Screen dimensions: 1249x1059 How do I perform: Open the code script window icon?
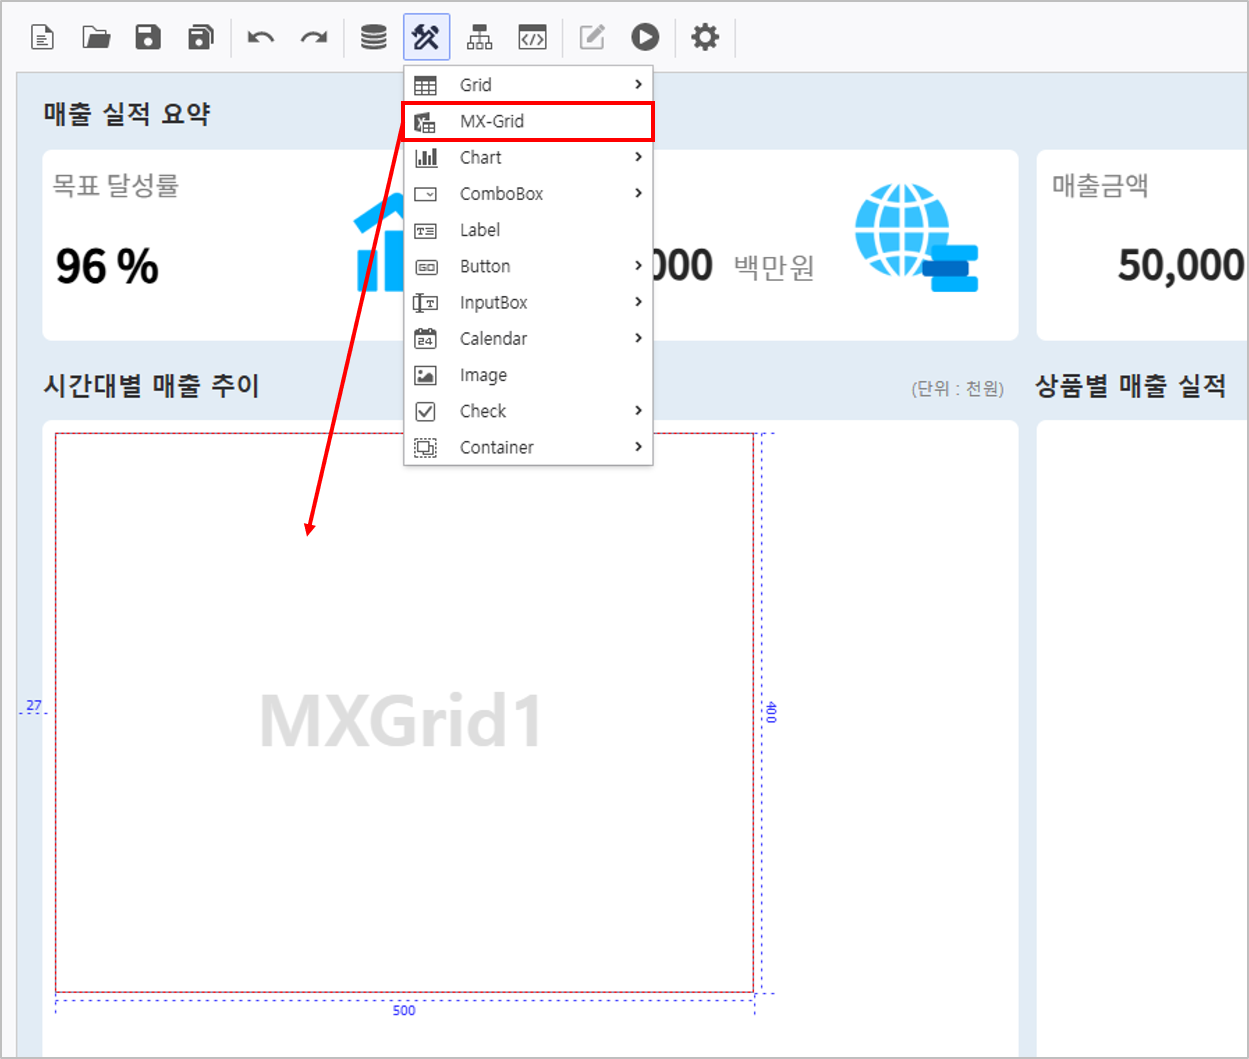pos(532,38)
